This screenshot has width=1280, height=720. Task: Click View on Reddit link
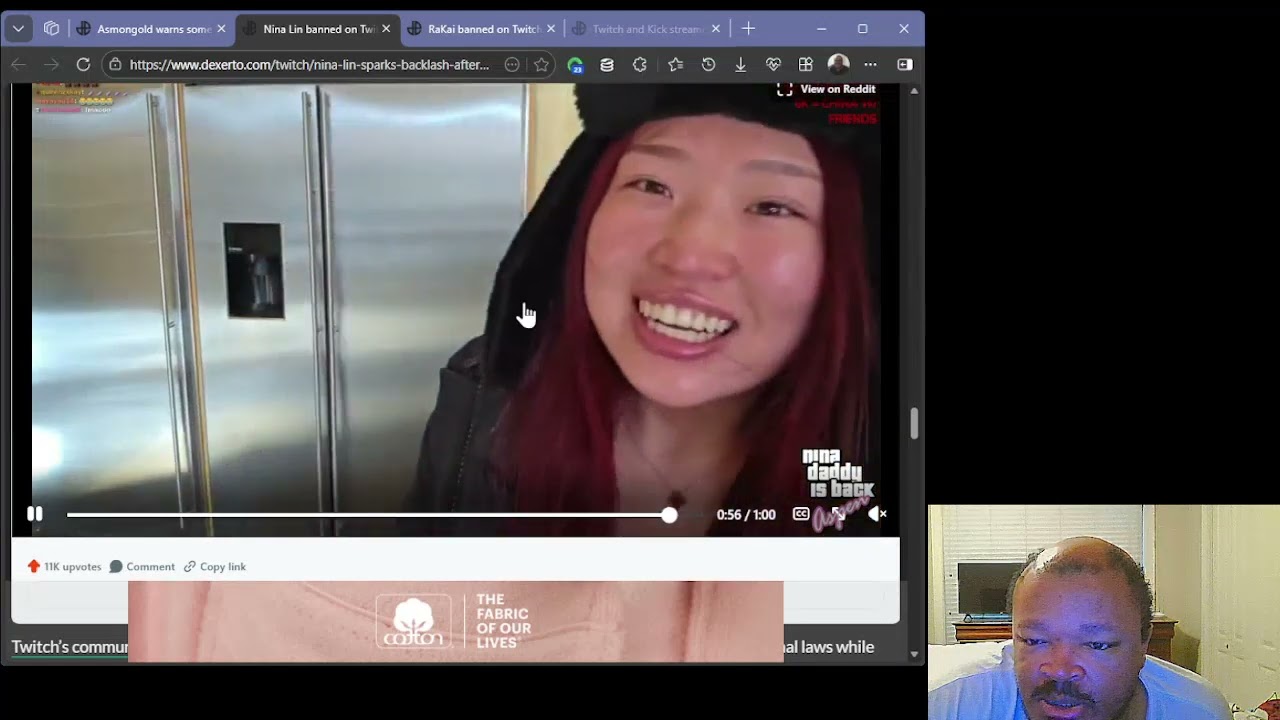(x=827, y=89)
